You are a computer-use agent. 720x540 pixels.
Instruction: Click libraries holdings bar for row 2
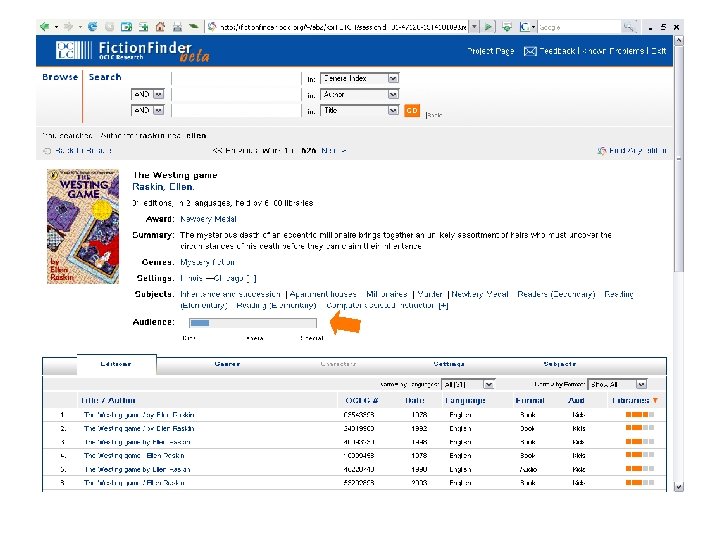(640, 428)
